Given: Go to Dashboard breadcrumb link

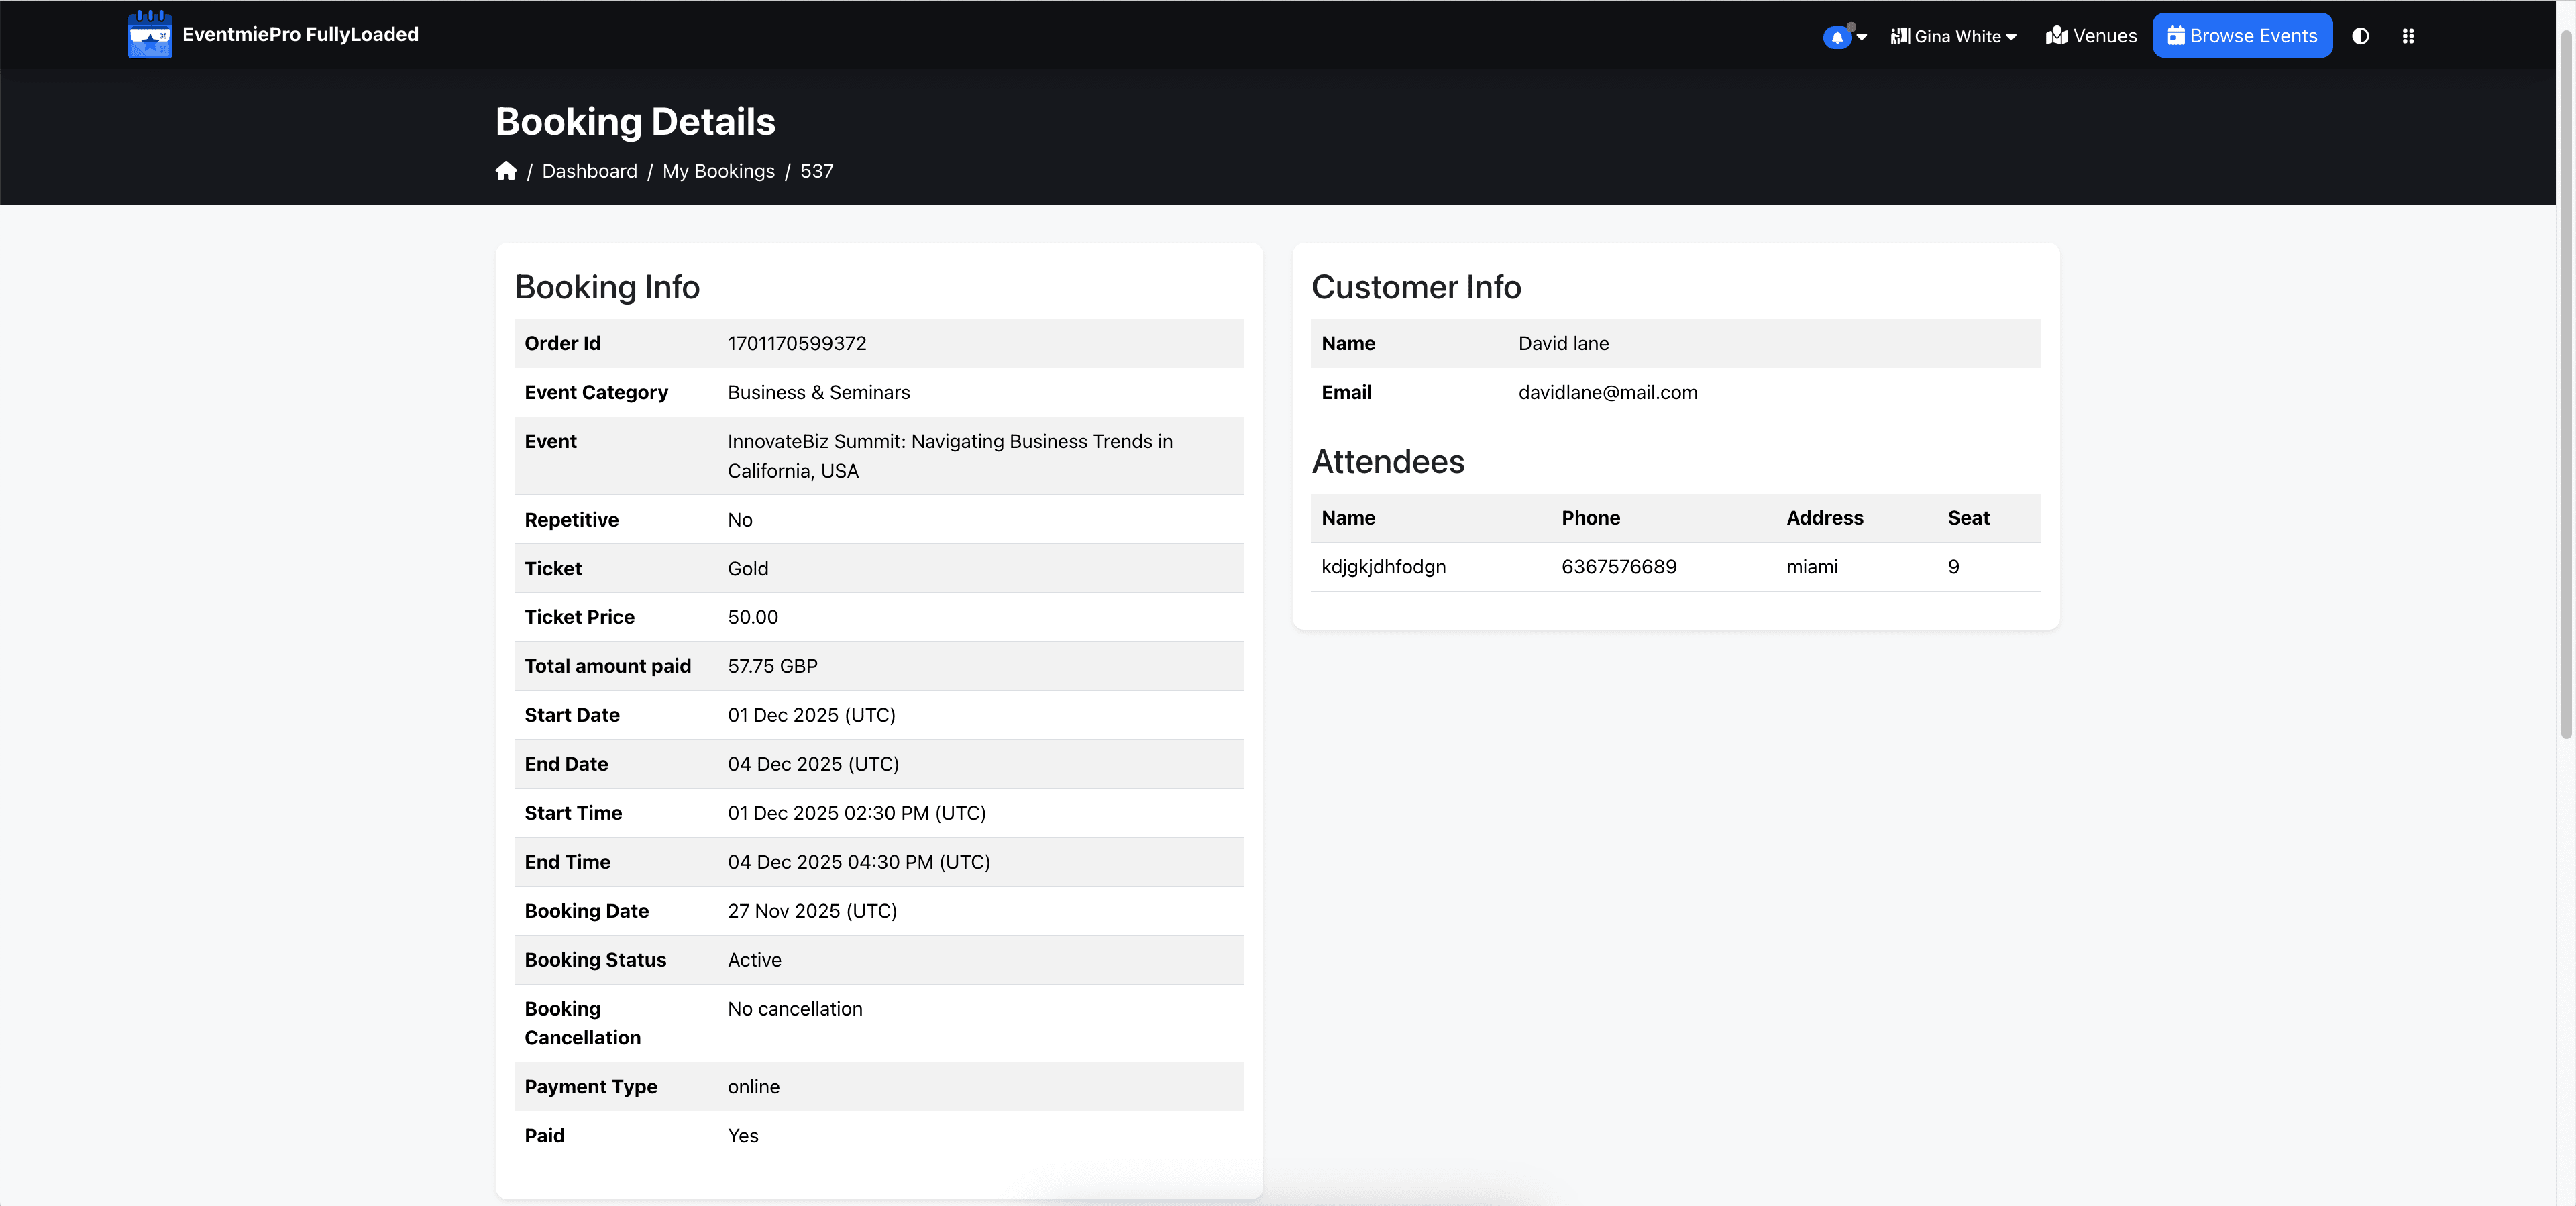Looking at the screenshot, I should pos(589,171).
